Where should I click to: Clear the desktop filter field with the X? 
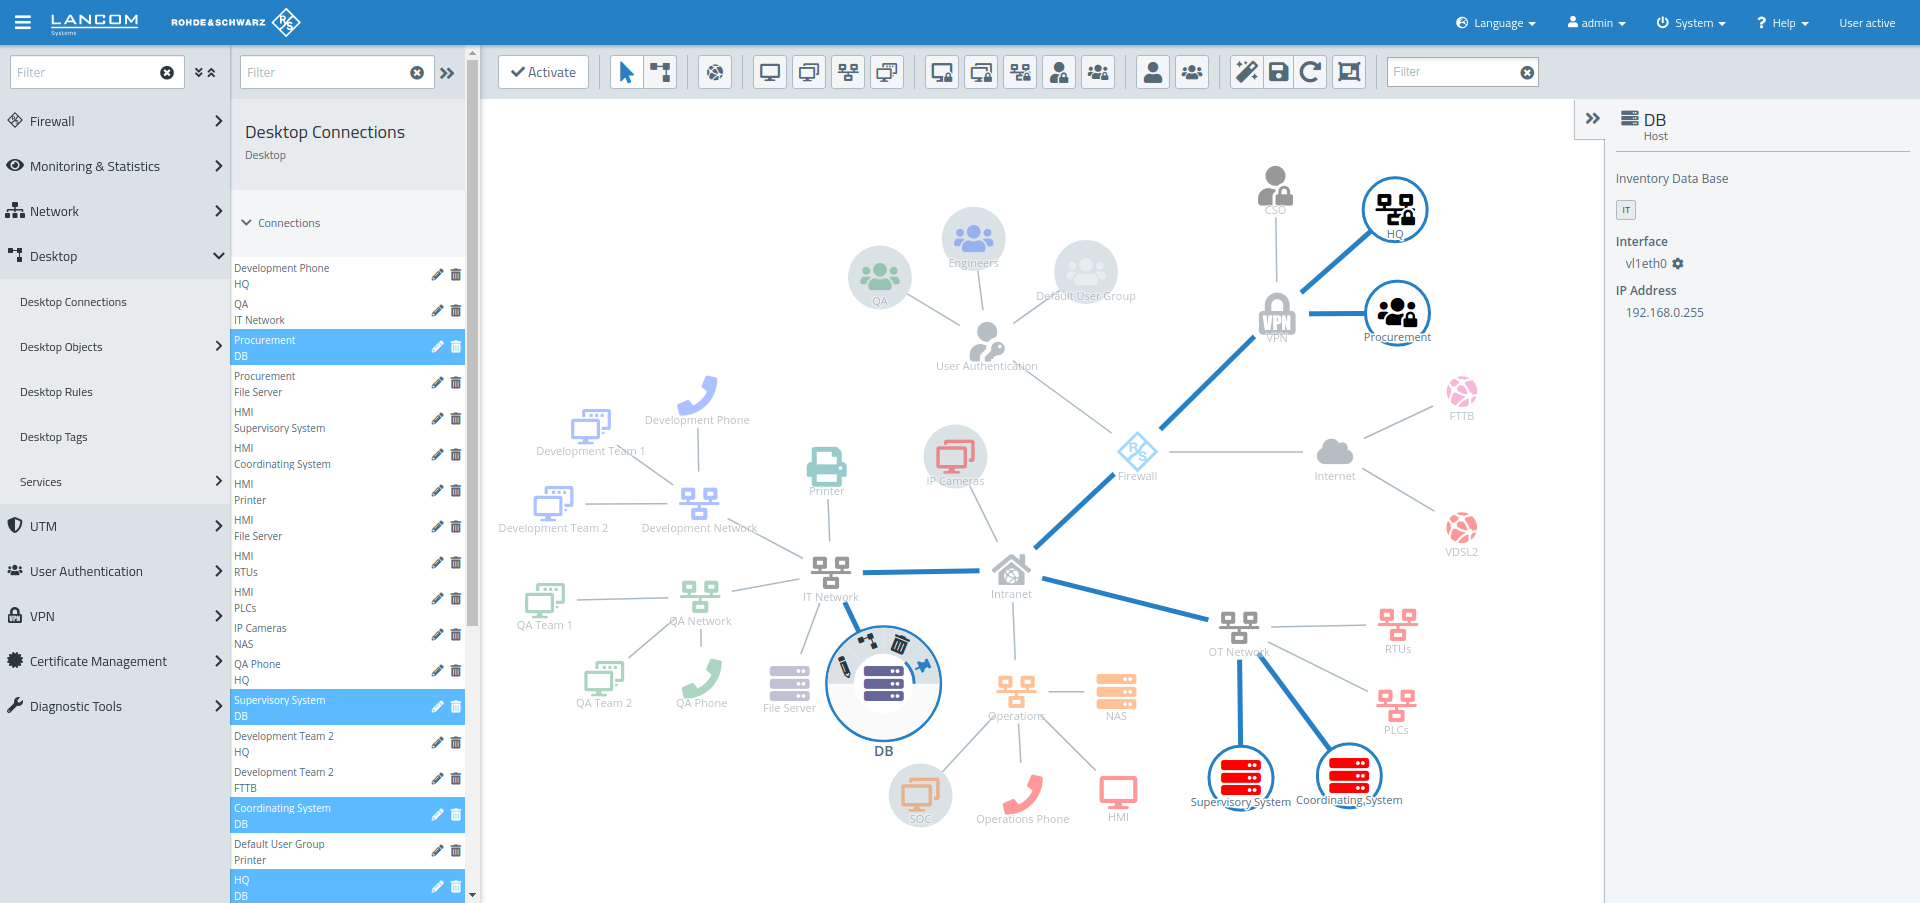(1527, 71)
